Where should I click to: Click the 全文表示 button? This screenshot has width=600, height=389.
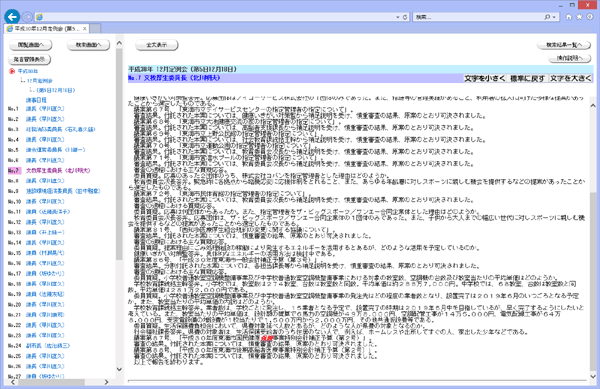157,45
